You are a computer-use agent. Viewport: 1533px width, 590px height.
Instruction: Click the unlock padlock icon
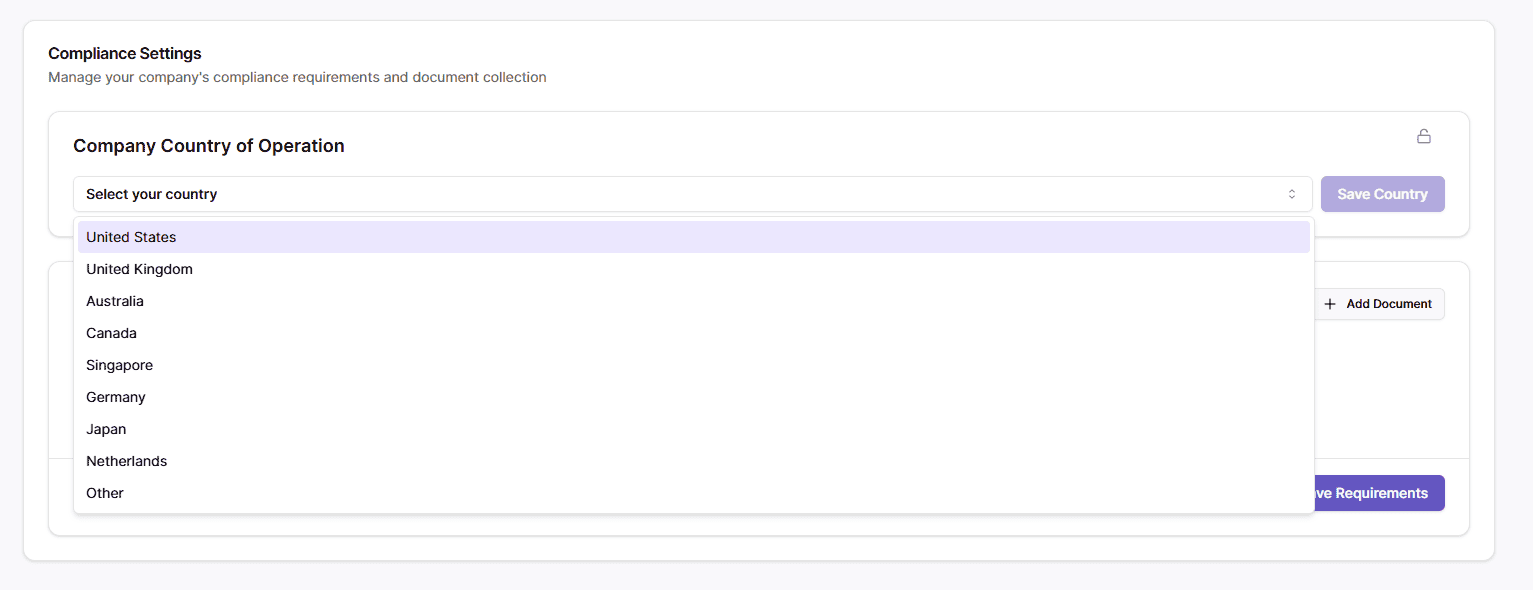1424,136
